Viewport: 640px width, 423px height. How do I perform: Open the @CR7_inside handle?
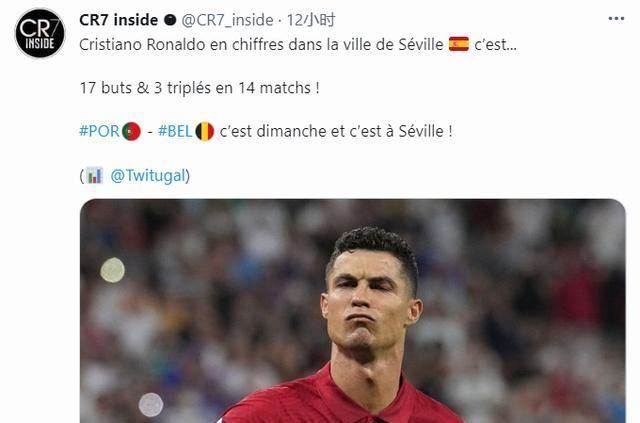[x=227, y=20]
